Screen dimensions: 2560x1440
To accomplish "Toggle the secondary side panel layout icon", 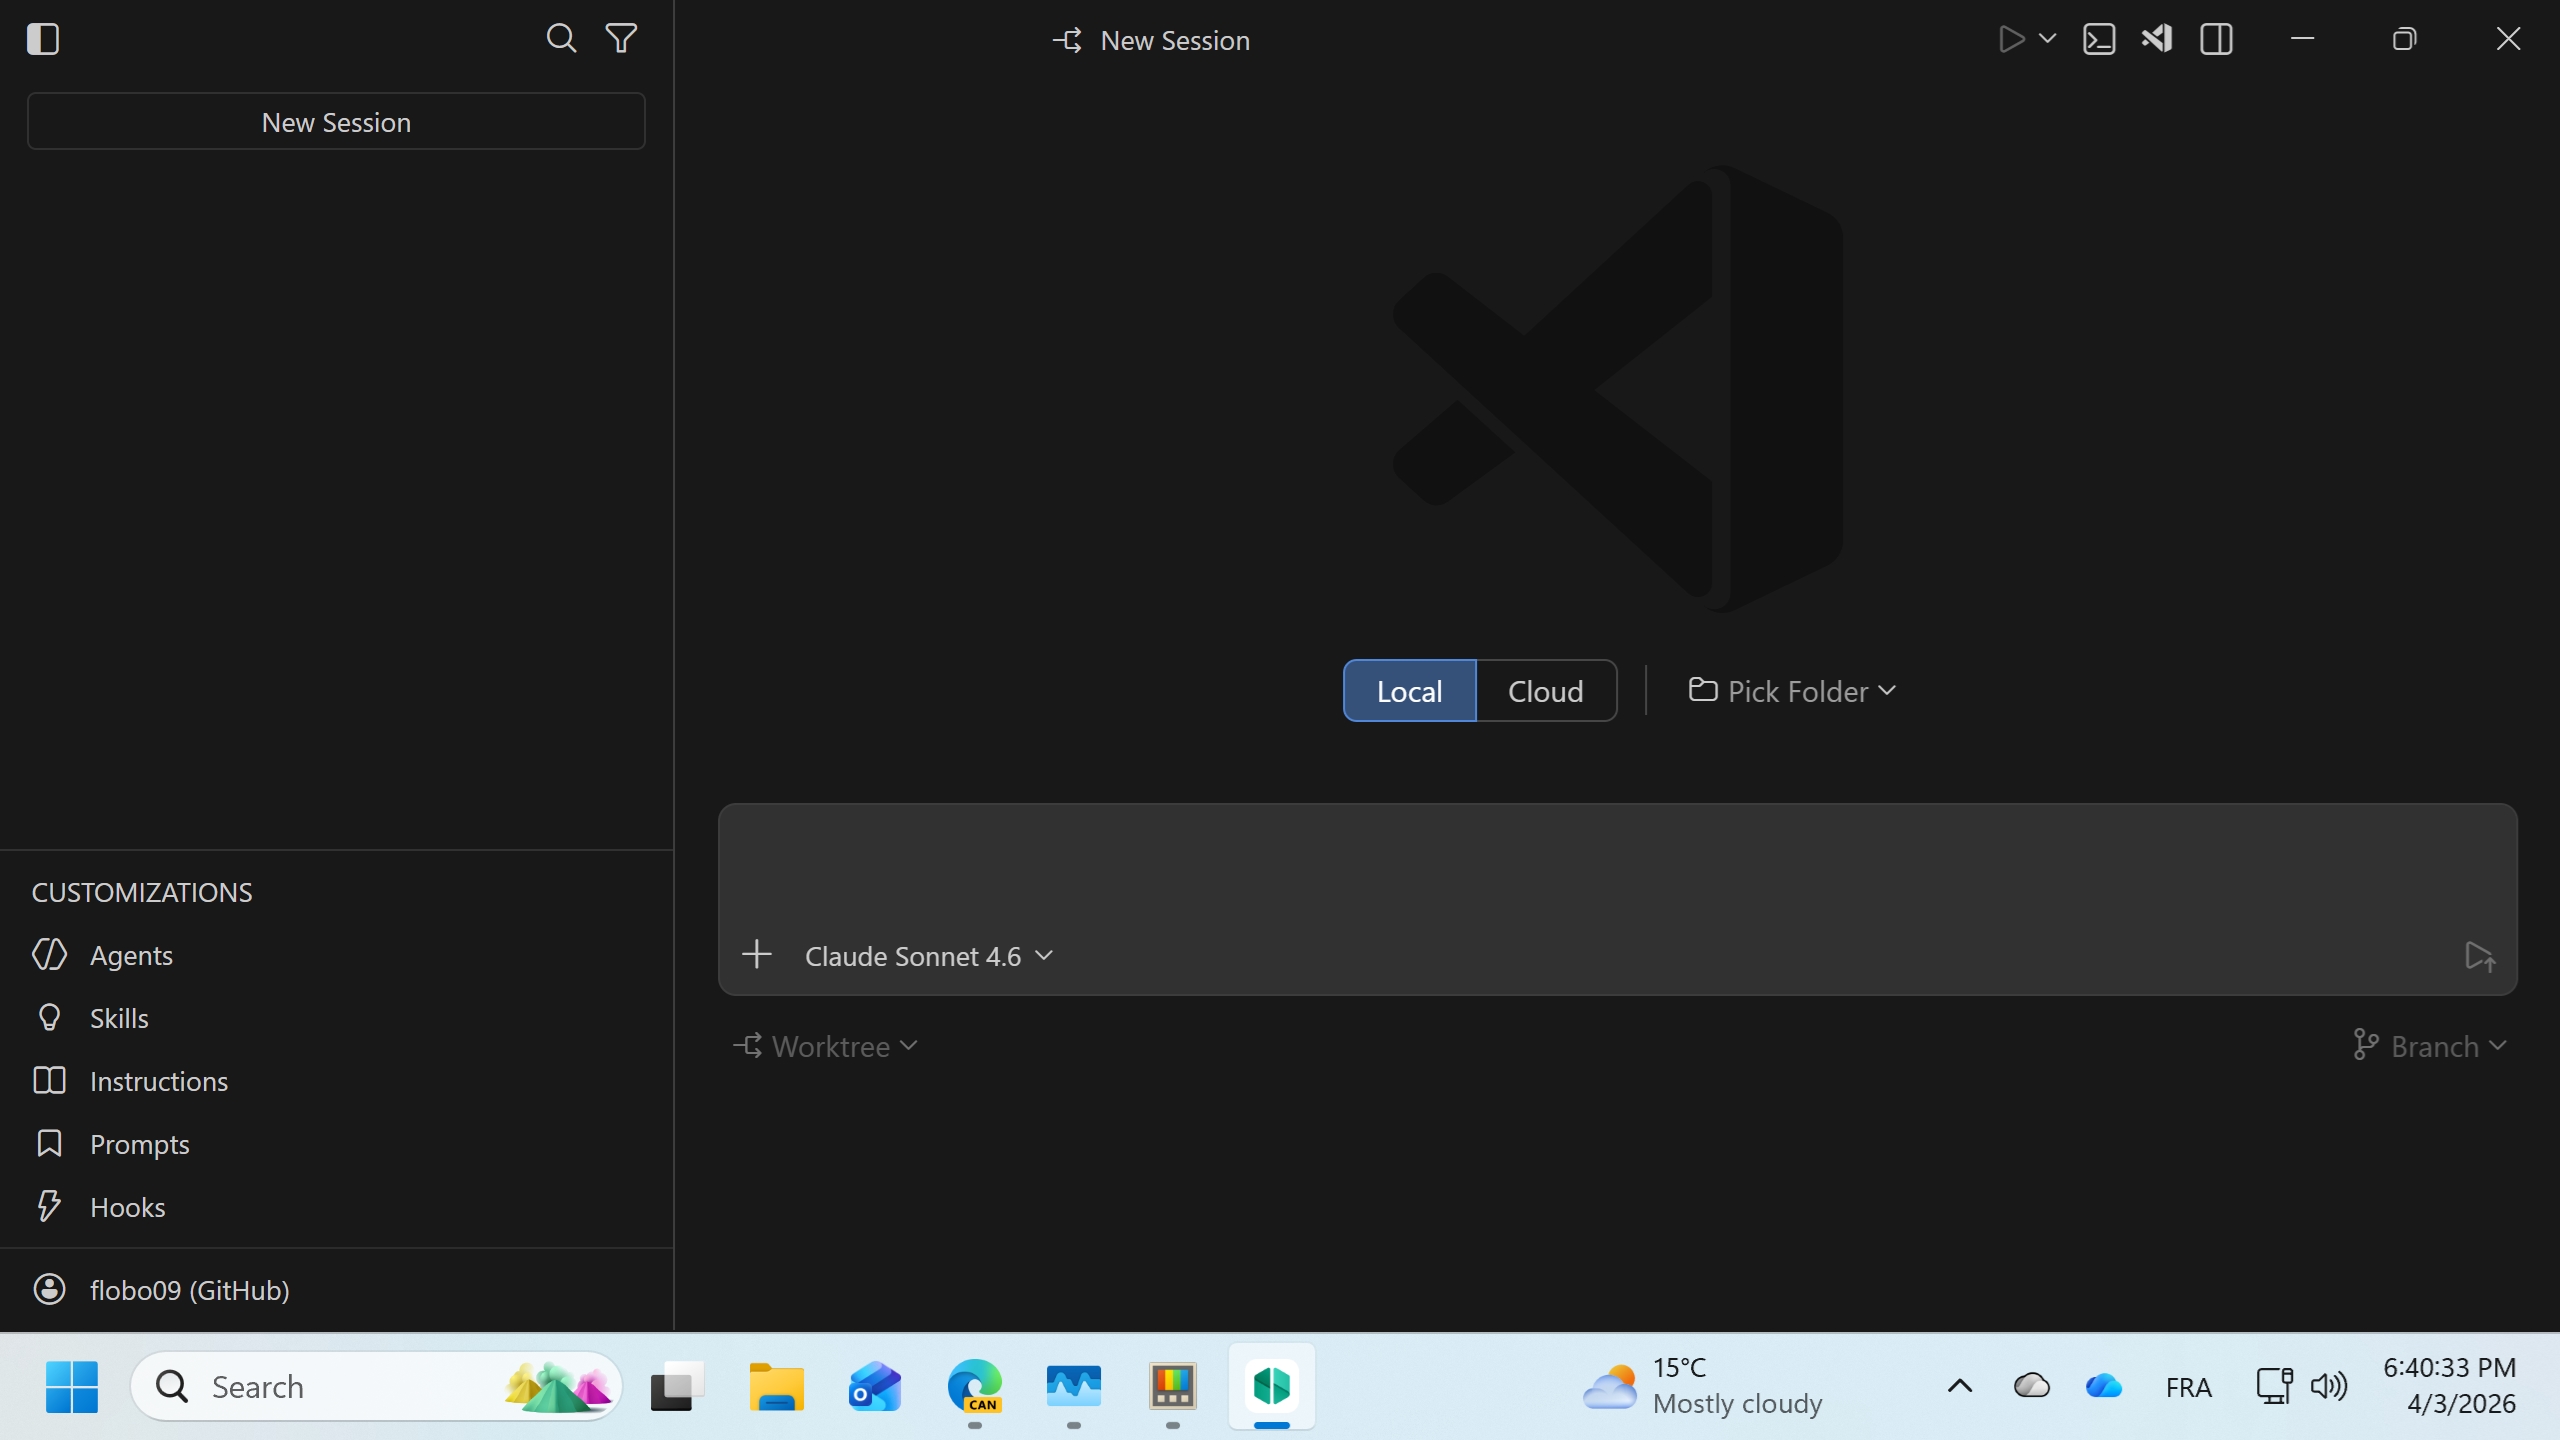I will (x=2216, y=39).
